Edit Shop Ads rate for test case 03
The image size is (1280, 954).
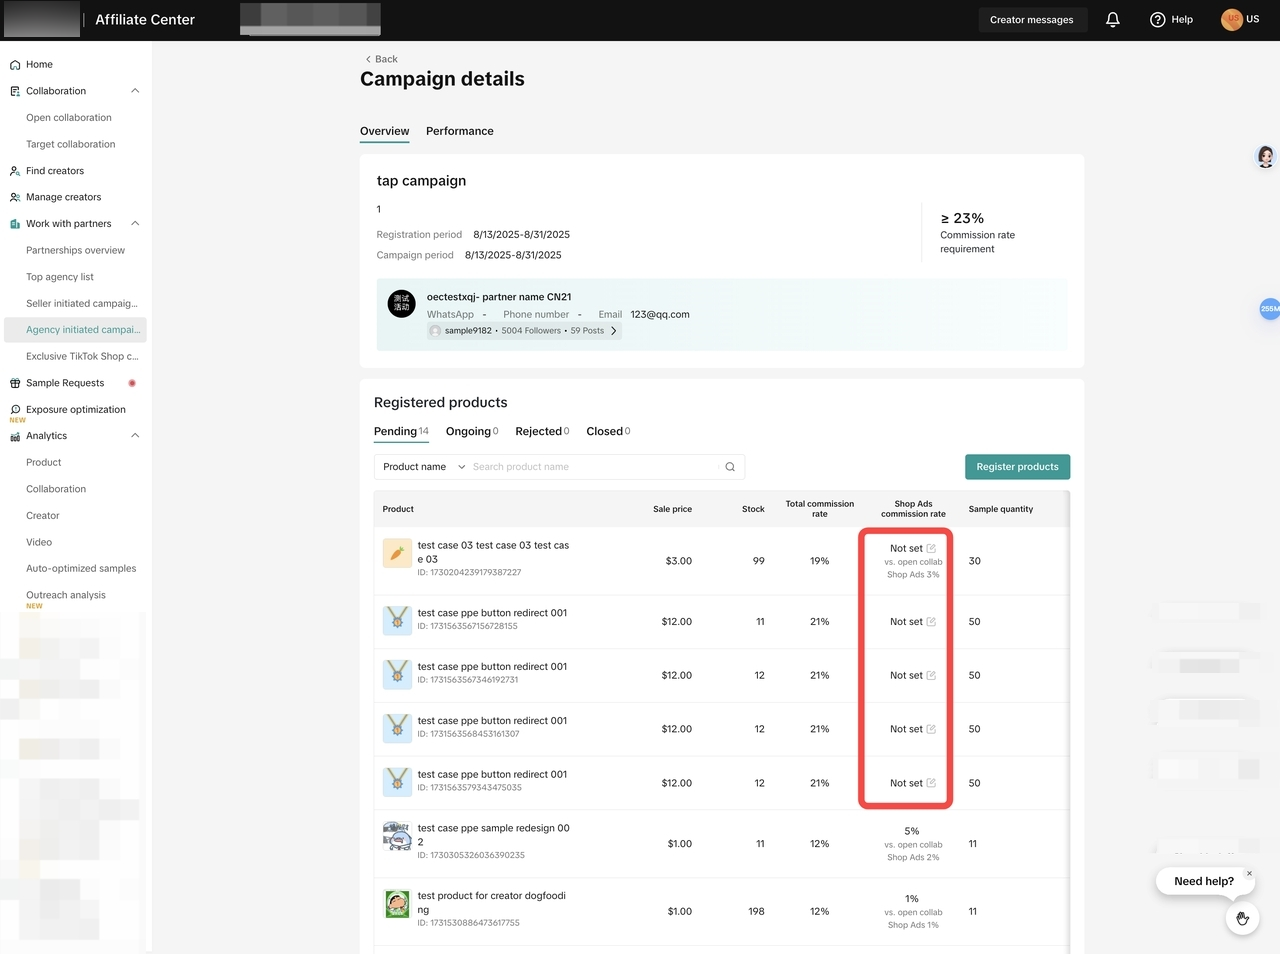click(931, 548)
